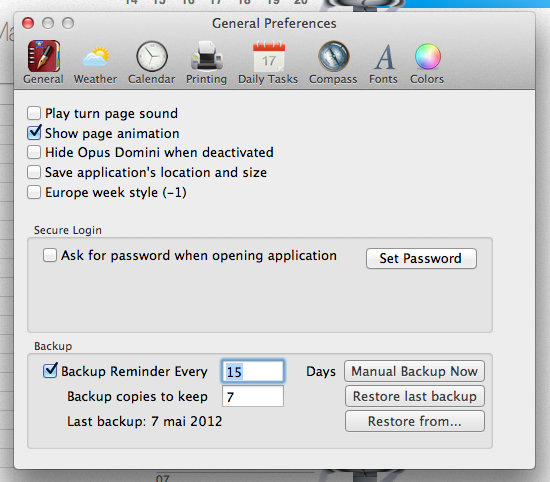Enable Play turn page sound checkbox
Image resolution: width=550 pixels, height=482 pixels.
pyautogui.click(x=34, y=113)
